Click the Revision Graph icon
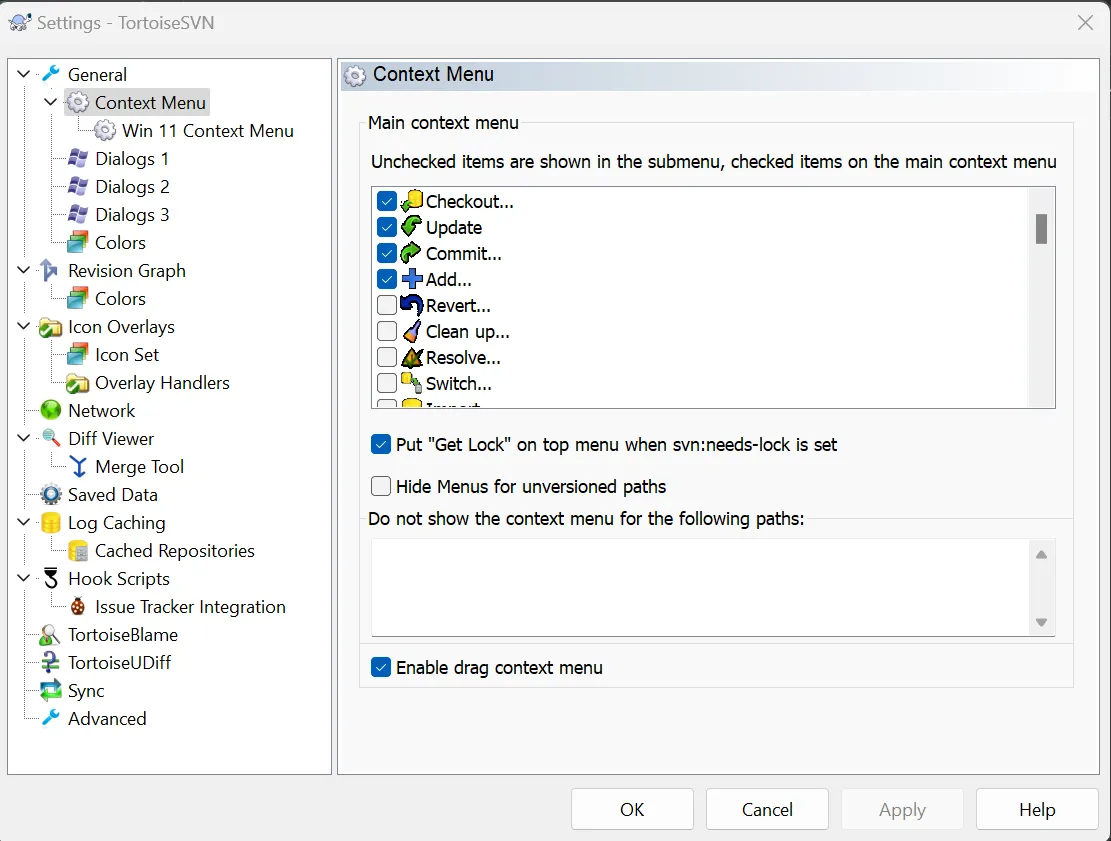1111x841 pixels. [x=50, y=271]
